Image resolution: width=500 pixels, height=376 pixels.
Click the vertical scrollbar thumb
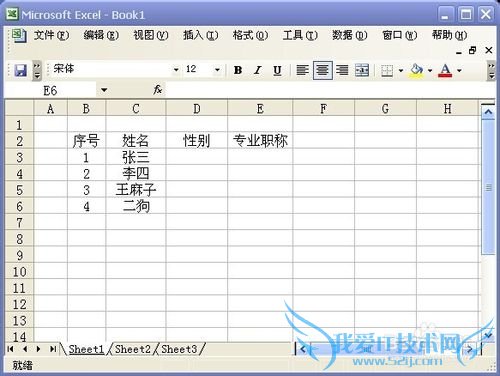pos(488,188)
